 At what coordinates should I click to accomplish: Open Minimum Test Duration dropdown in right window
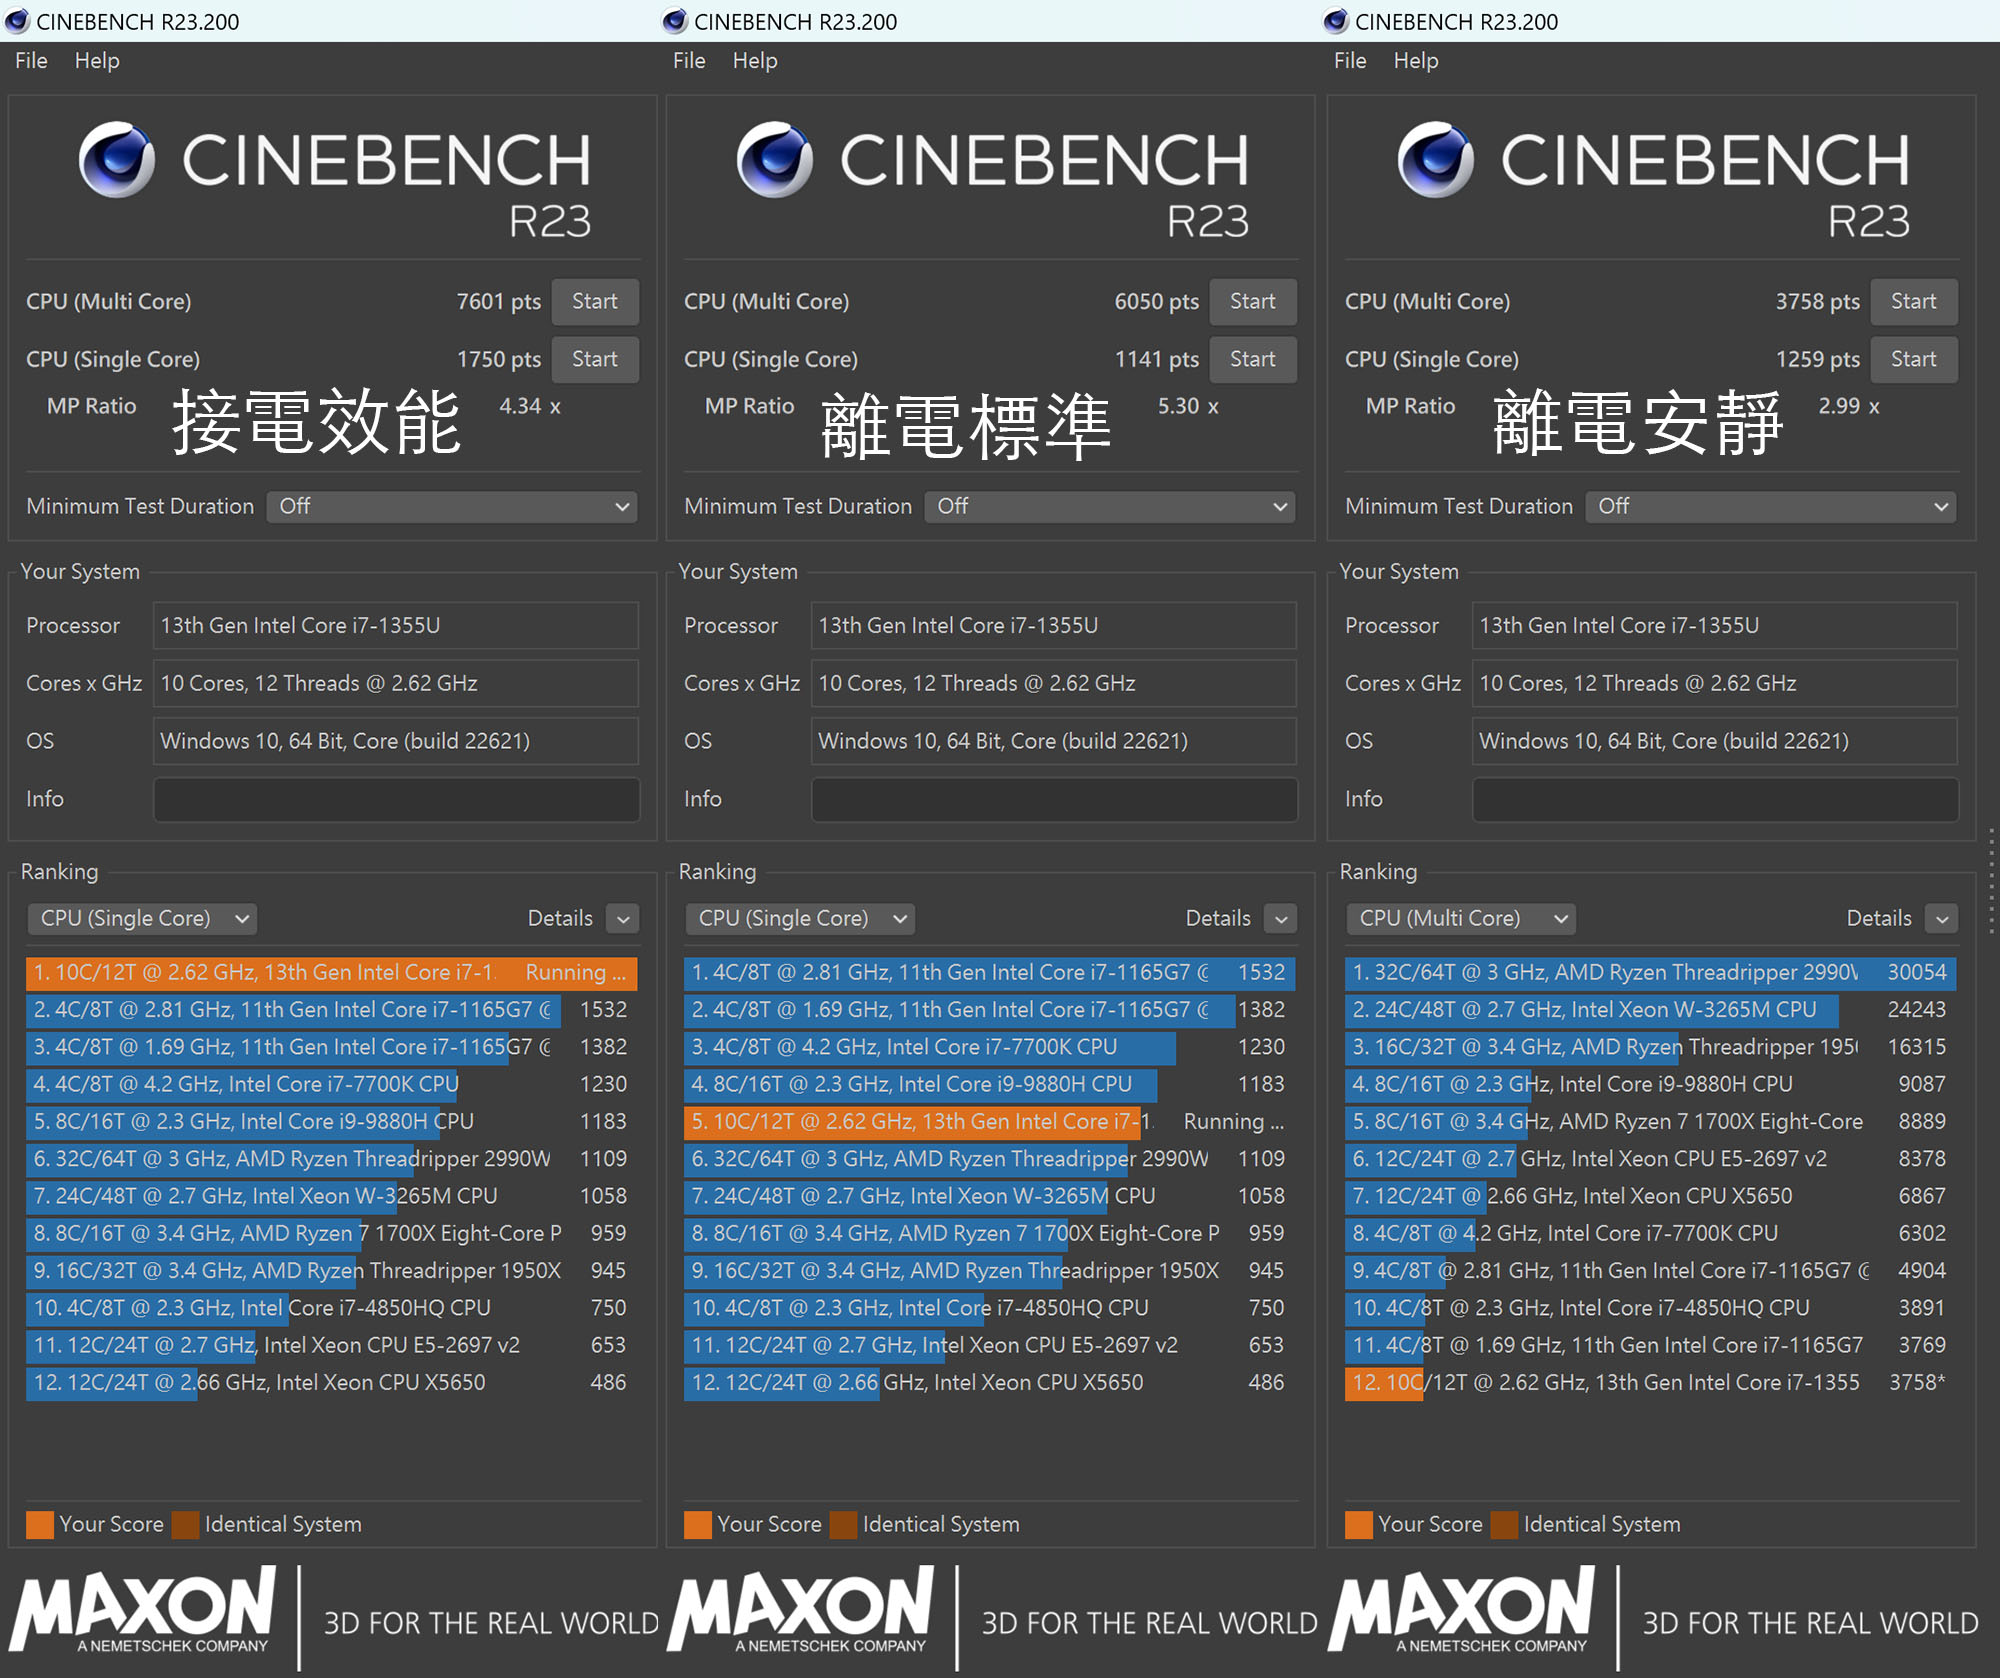click(x=1771, y=507)
